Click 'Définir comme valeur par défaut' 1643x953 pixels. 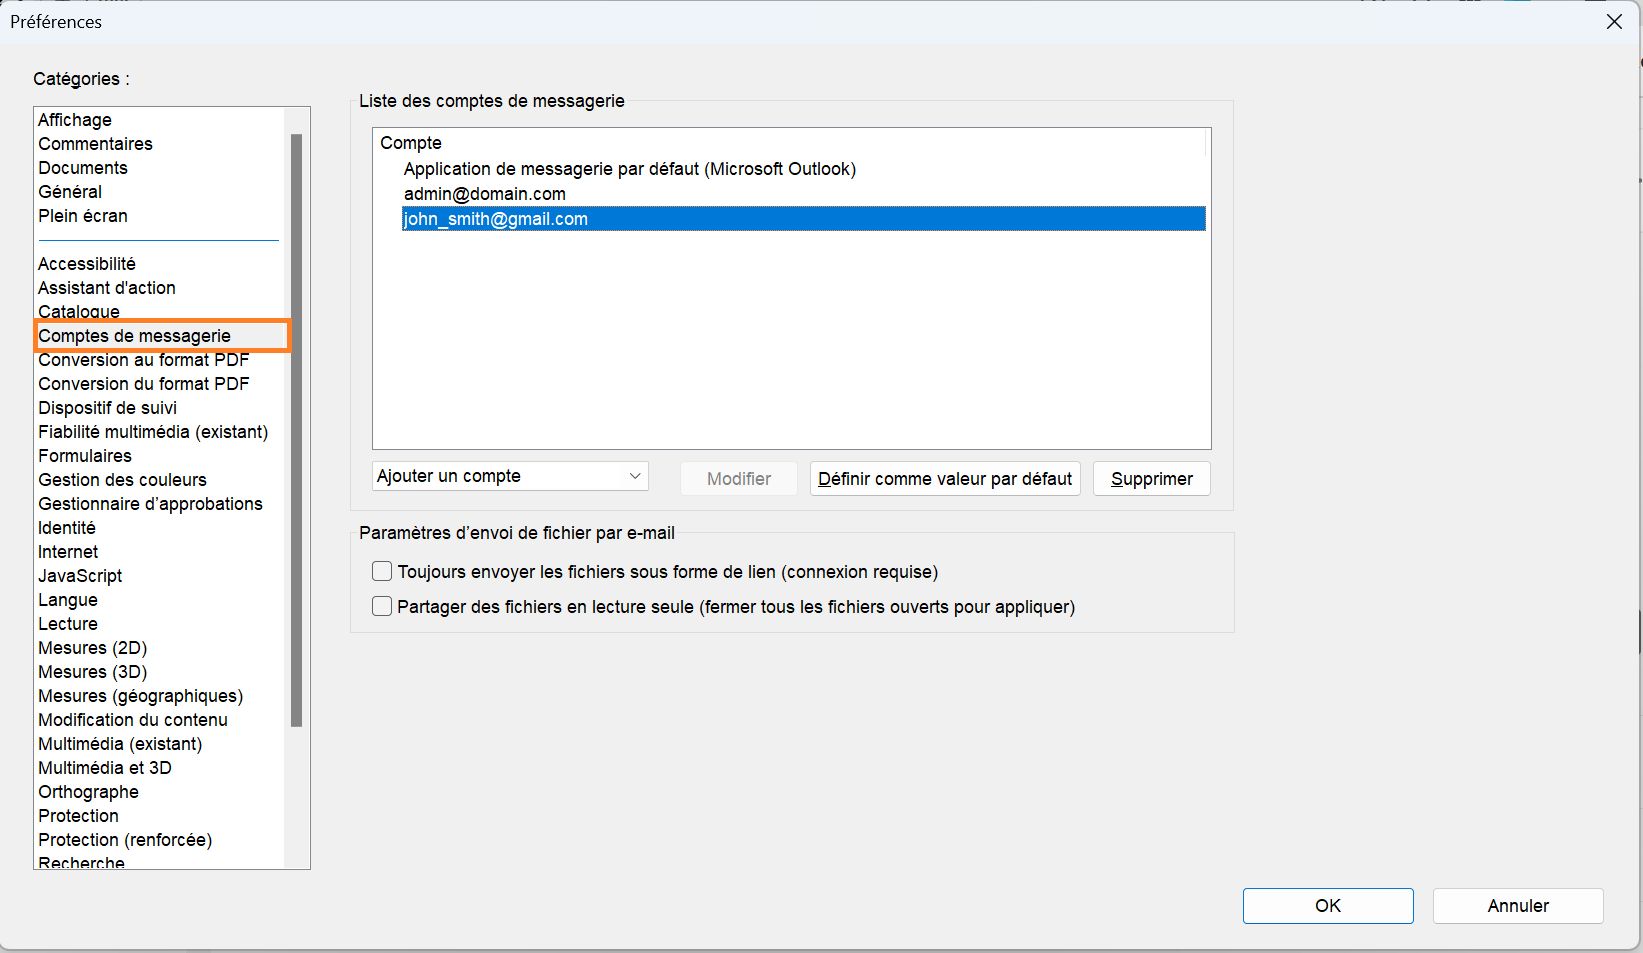point(945,479)
